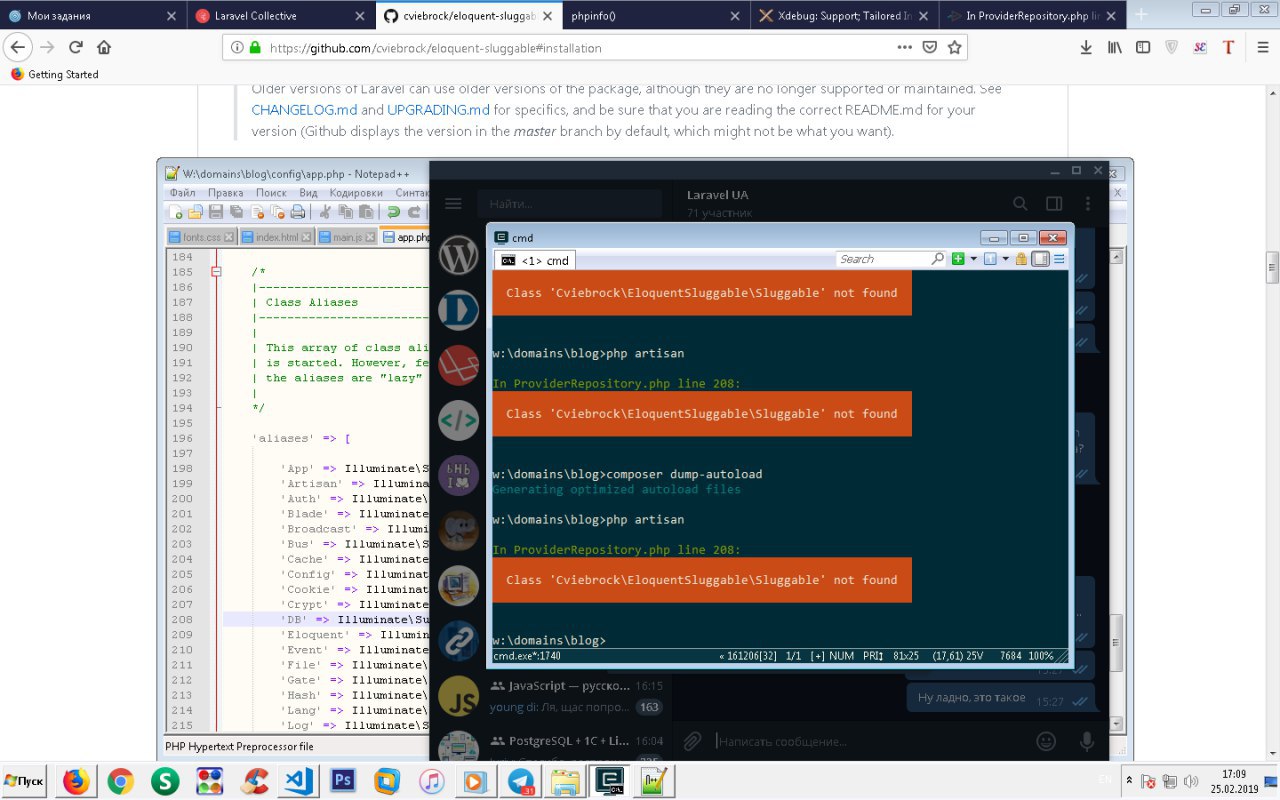Click the Telegram attach paperclip icon
The width and height of the screenshot is (1280, 800).
click(x=691, y=741)
